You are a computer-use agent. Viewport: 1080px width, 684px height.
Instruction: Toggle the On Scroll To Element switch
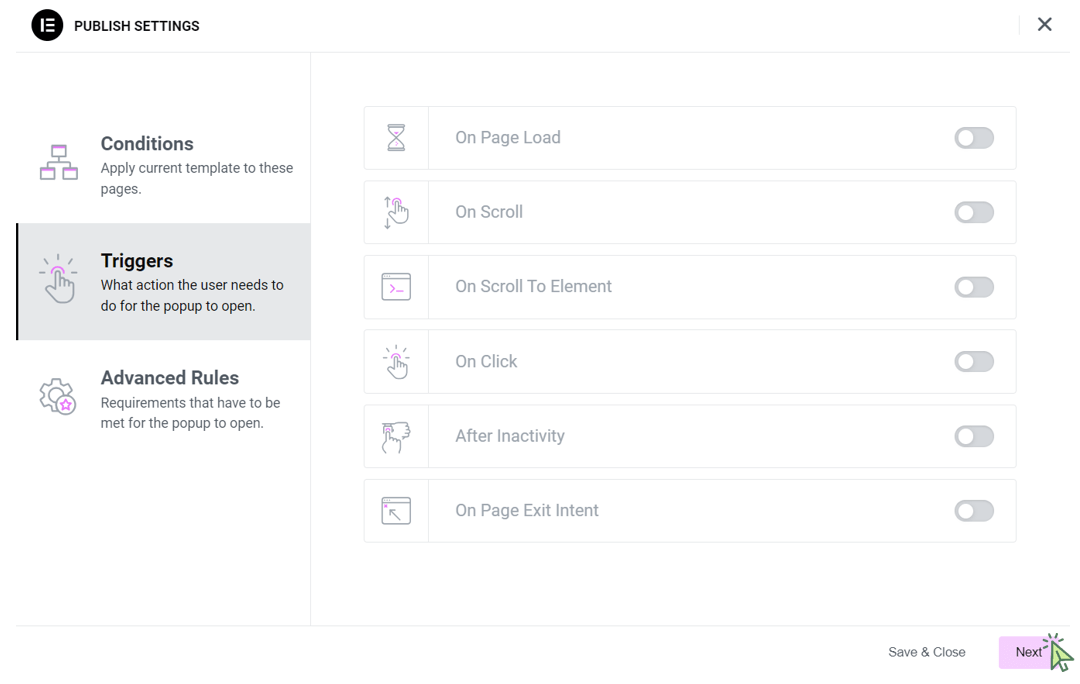(x=974, y=287)
